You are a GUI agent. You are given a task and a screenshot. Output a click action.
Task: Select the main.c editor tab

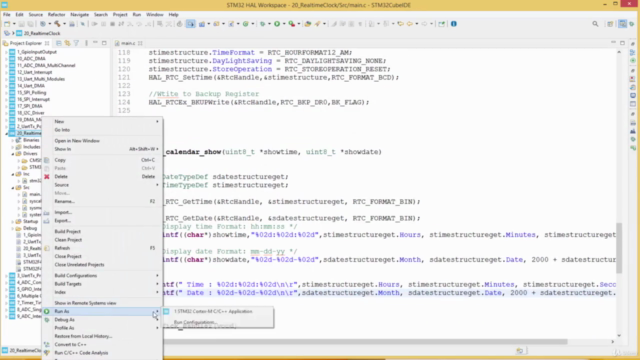[128, 43]
